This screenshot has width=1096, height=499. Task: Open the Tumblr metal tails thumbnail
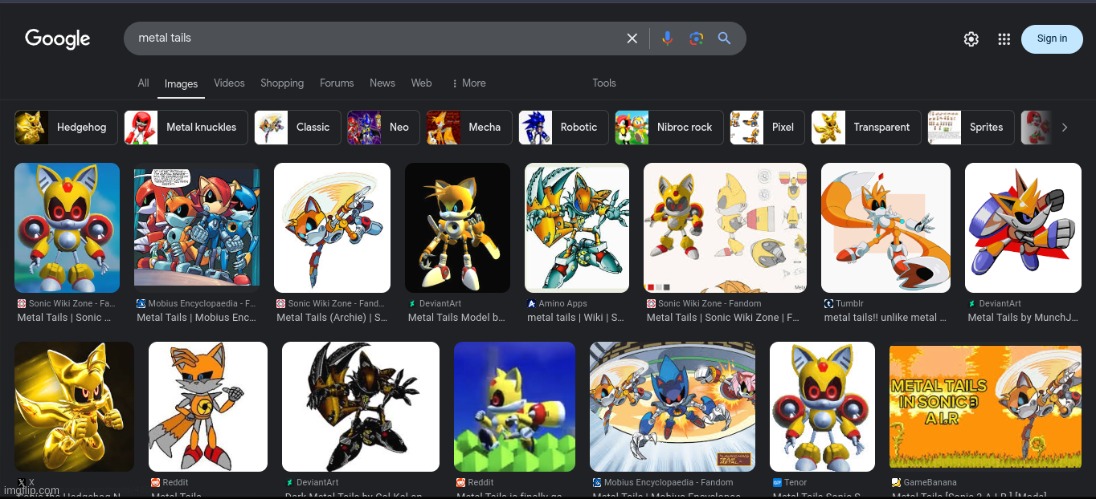[x=886, y=228]
